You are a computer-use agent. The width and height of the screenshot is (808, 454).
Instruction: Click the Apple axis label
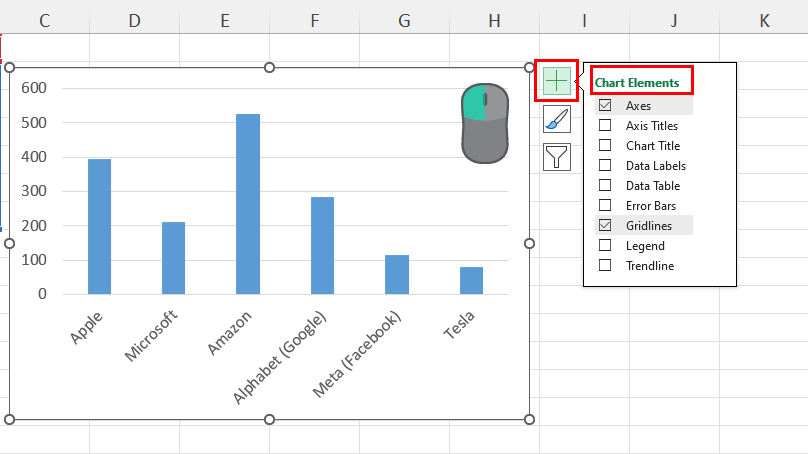[86, 328]
